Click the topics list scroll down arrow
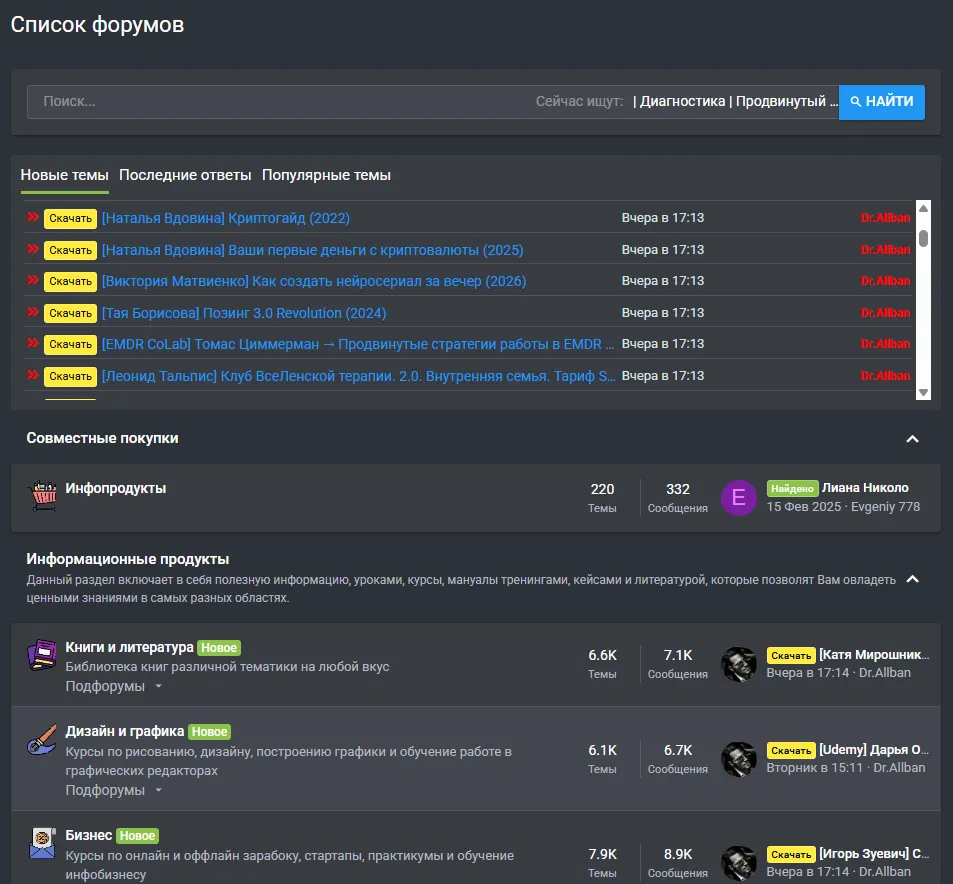The height and width of the screenshot is (884, 953). [923, 393]
